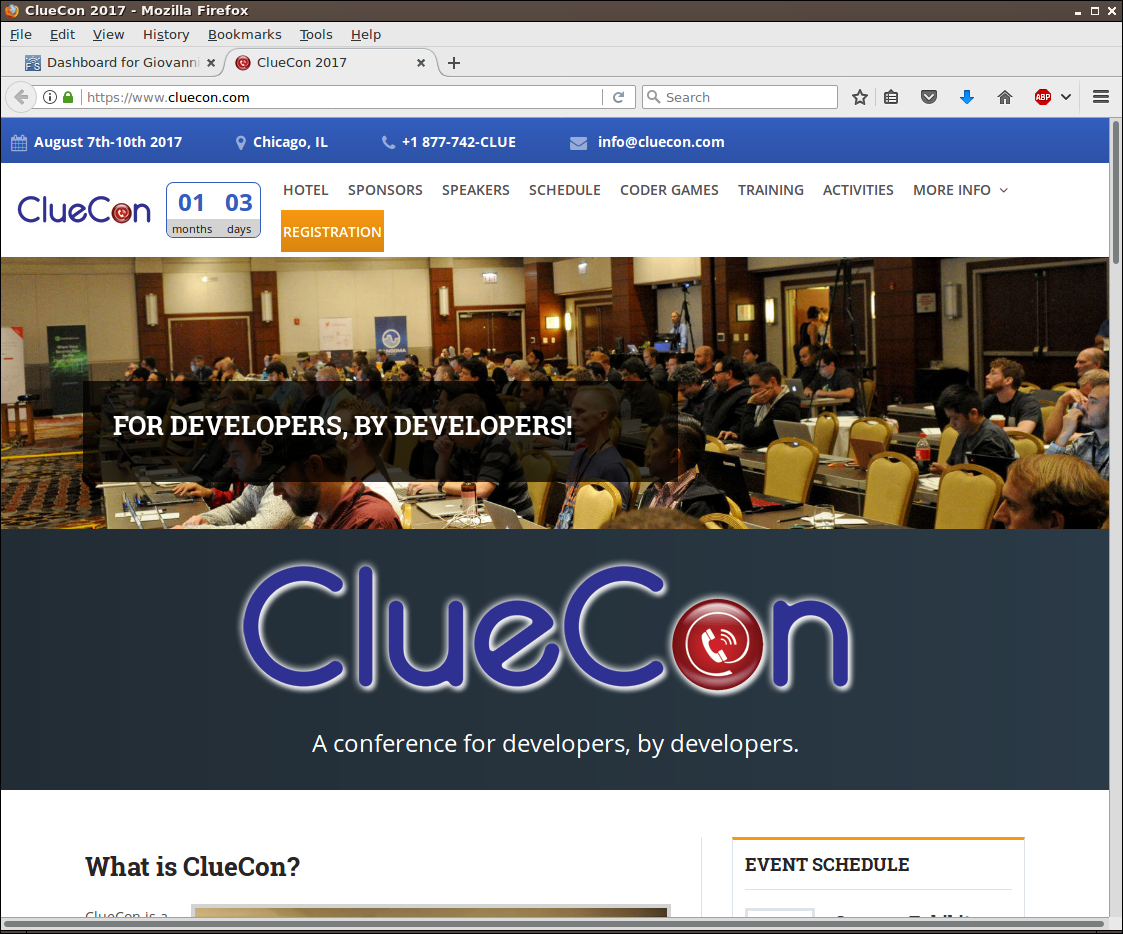Show your bookmarks list icon
Screen dimensions: 1123x934
pyautogui.click(x=891, y=97)
